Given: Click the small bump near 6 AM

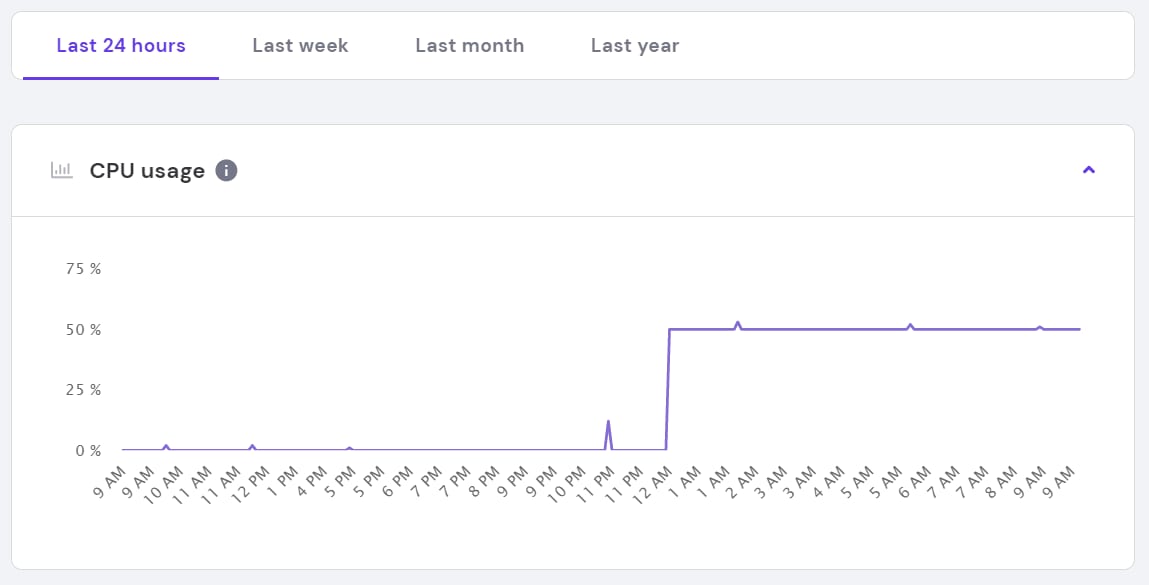Looking at the screenshot, I should tap(910, 325).
